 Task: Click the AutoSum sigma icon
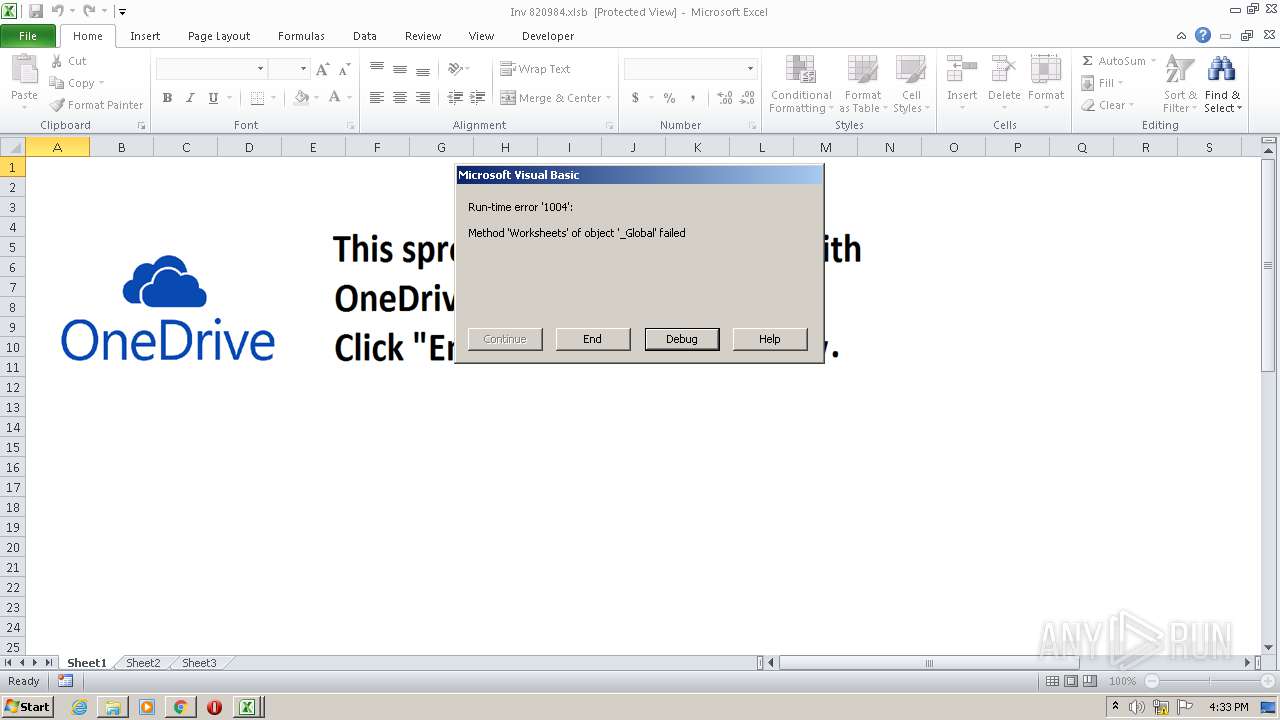(x=1088, y=61)
